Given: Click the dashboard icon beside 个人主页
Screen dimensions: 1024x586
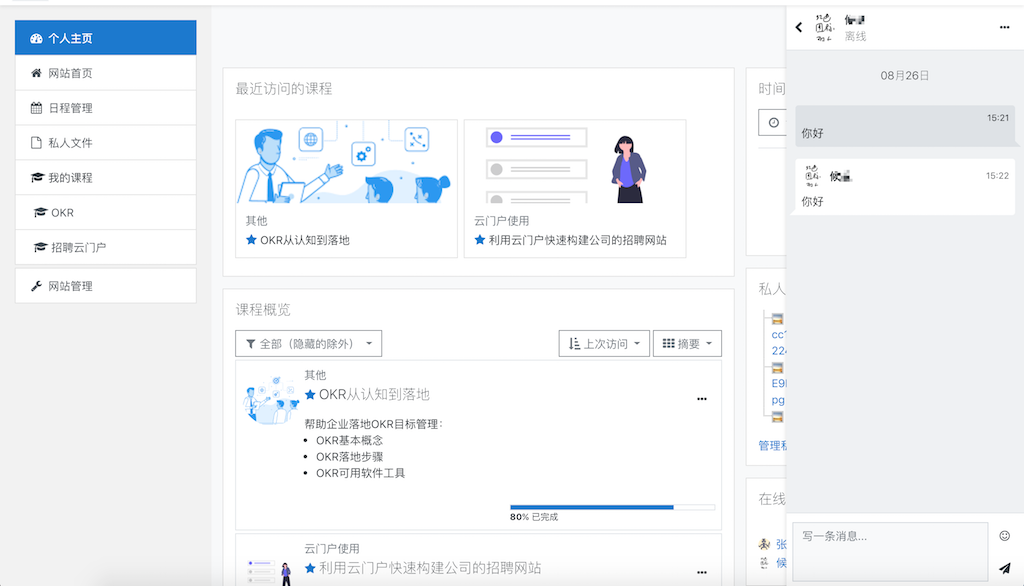Looking at the screenshot, I should click(37, 39).
